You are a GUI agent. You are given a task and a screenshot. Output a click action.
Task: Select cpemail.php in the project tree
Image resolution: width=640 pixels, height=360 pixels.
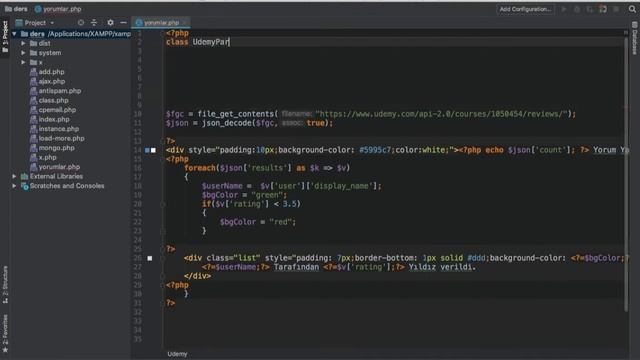point(57,110)
